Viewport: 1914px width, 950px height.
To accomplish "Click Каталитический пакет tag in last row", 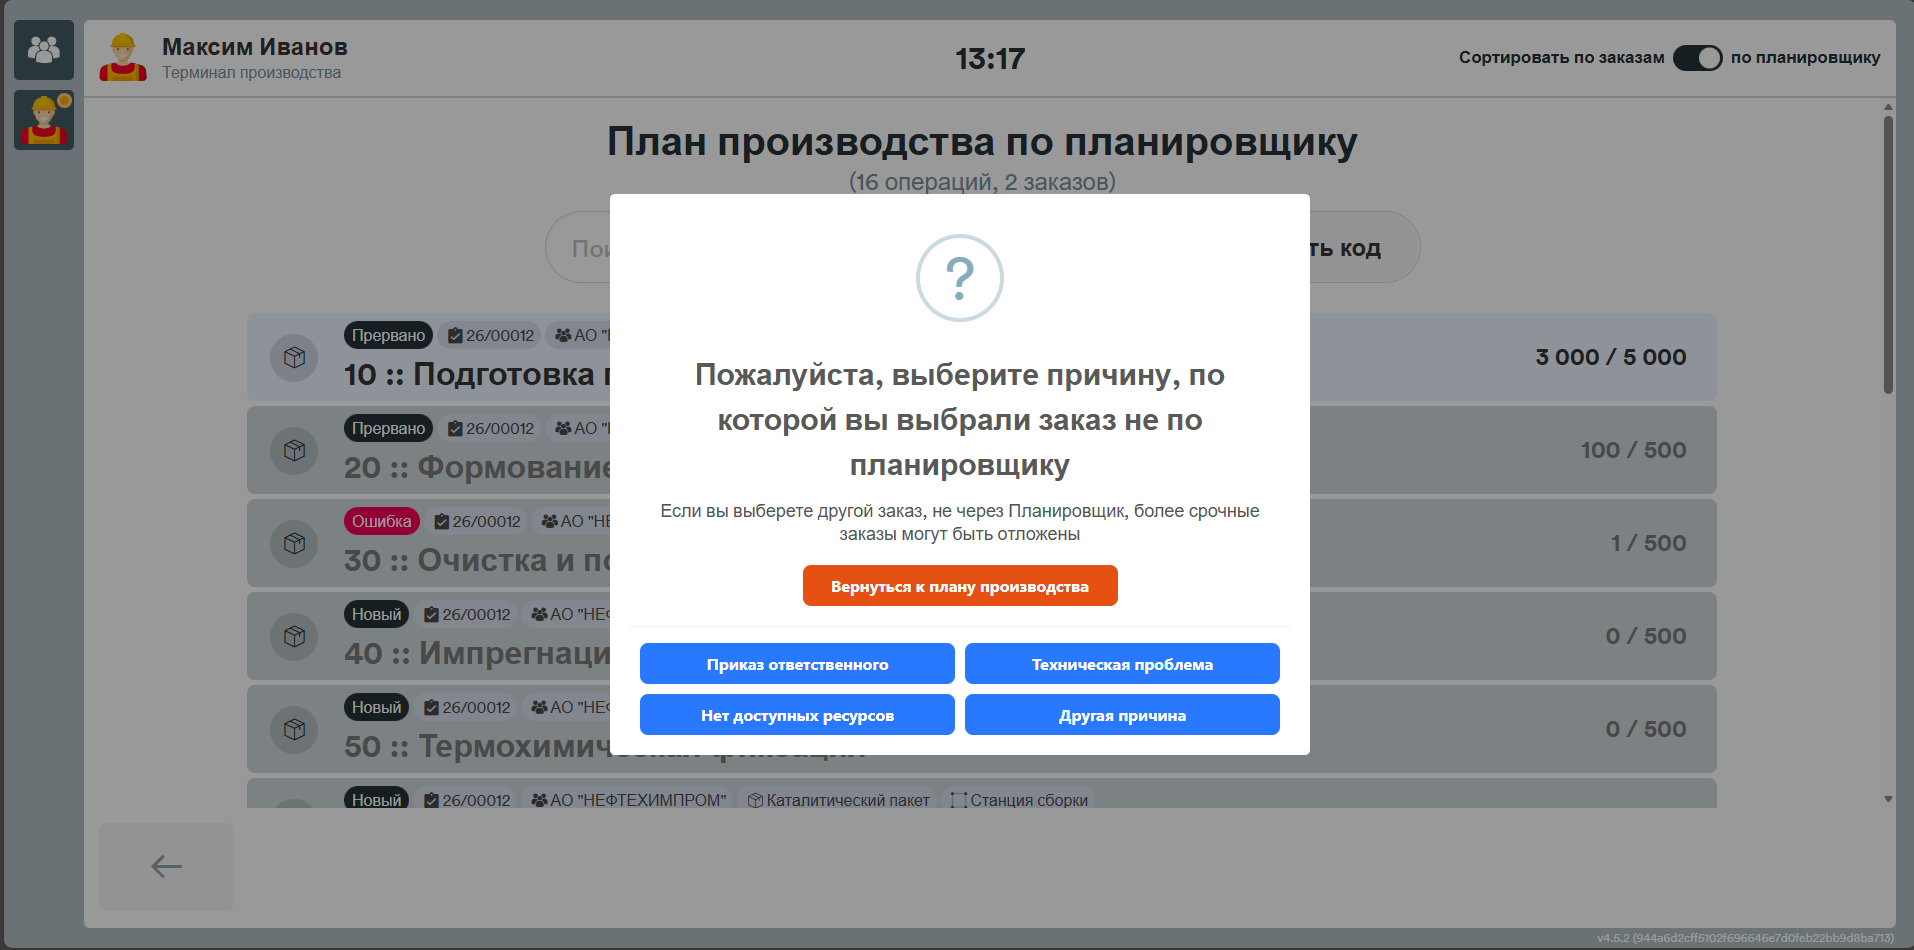I will click(x=838, y=800).
